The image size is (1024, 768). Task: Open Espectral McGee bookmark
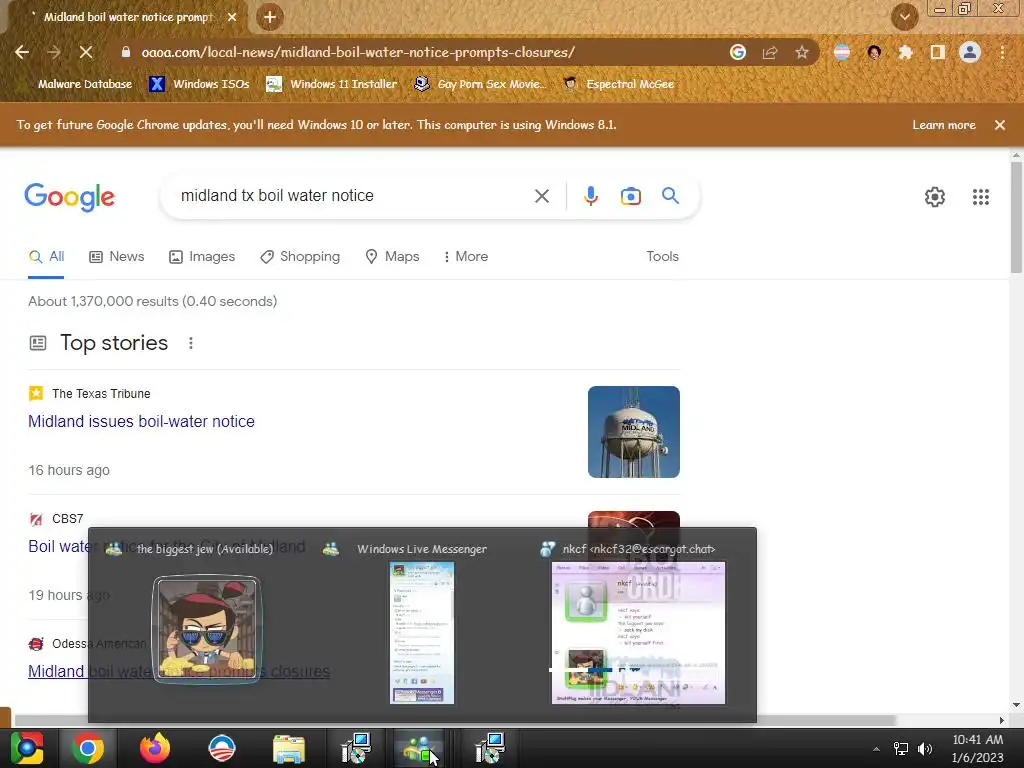point(618,84)
